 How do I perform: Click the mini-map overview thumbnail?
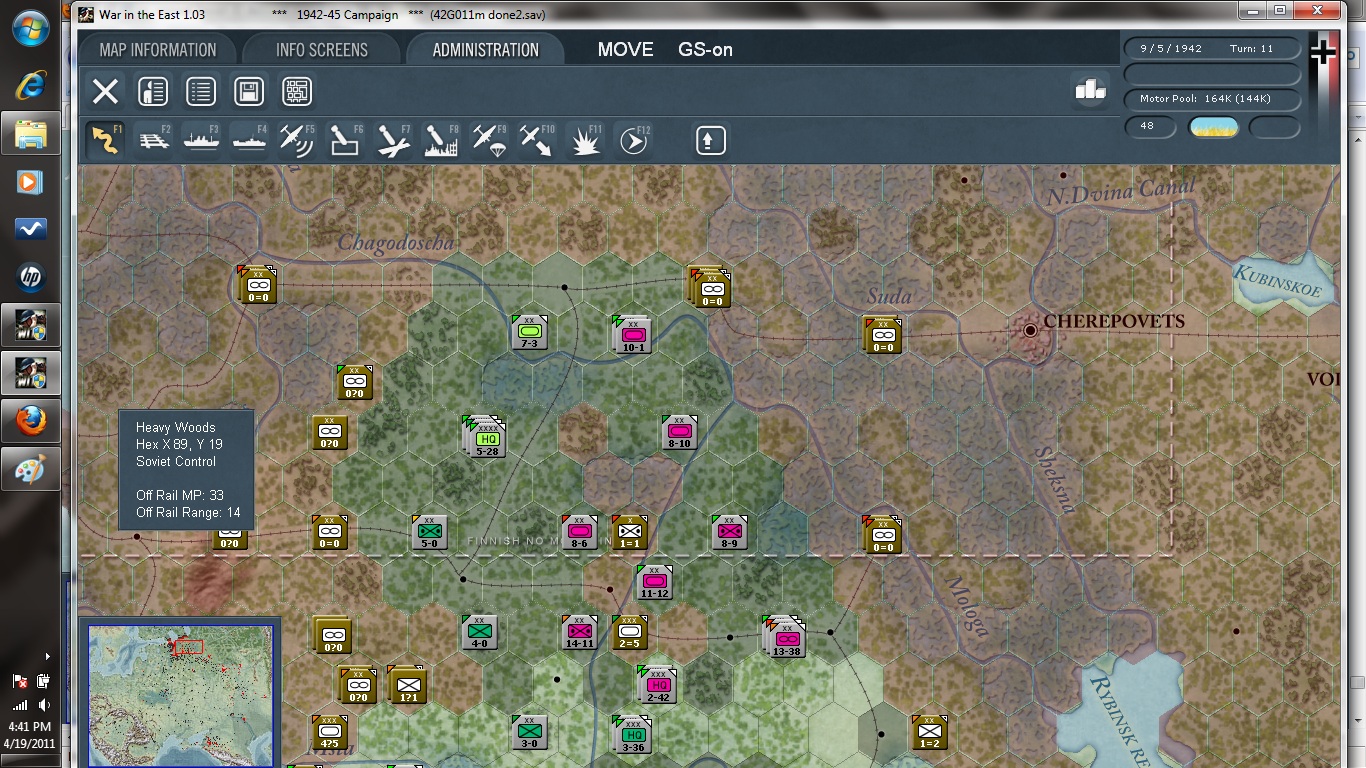(180, 696)
